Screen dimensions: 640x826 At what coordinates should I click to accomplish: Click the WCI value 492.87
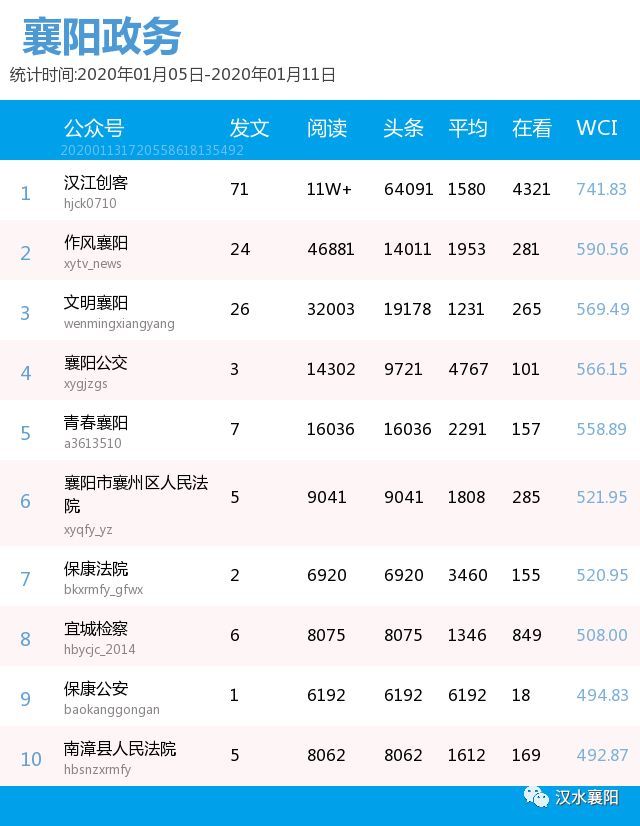click(602, 755)
